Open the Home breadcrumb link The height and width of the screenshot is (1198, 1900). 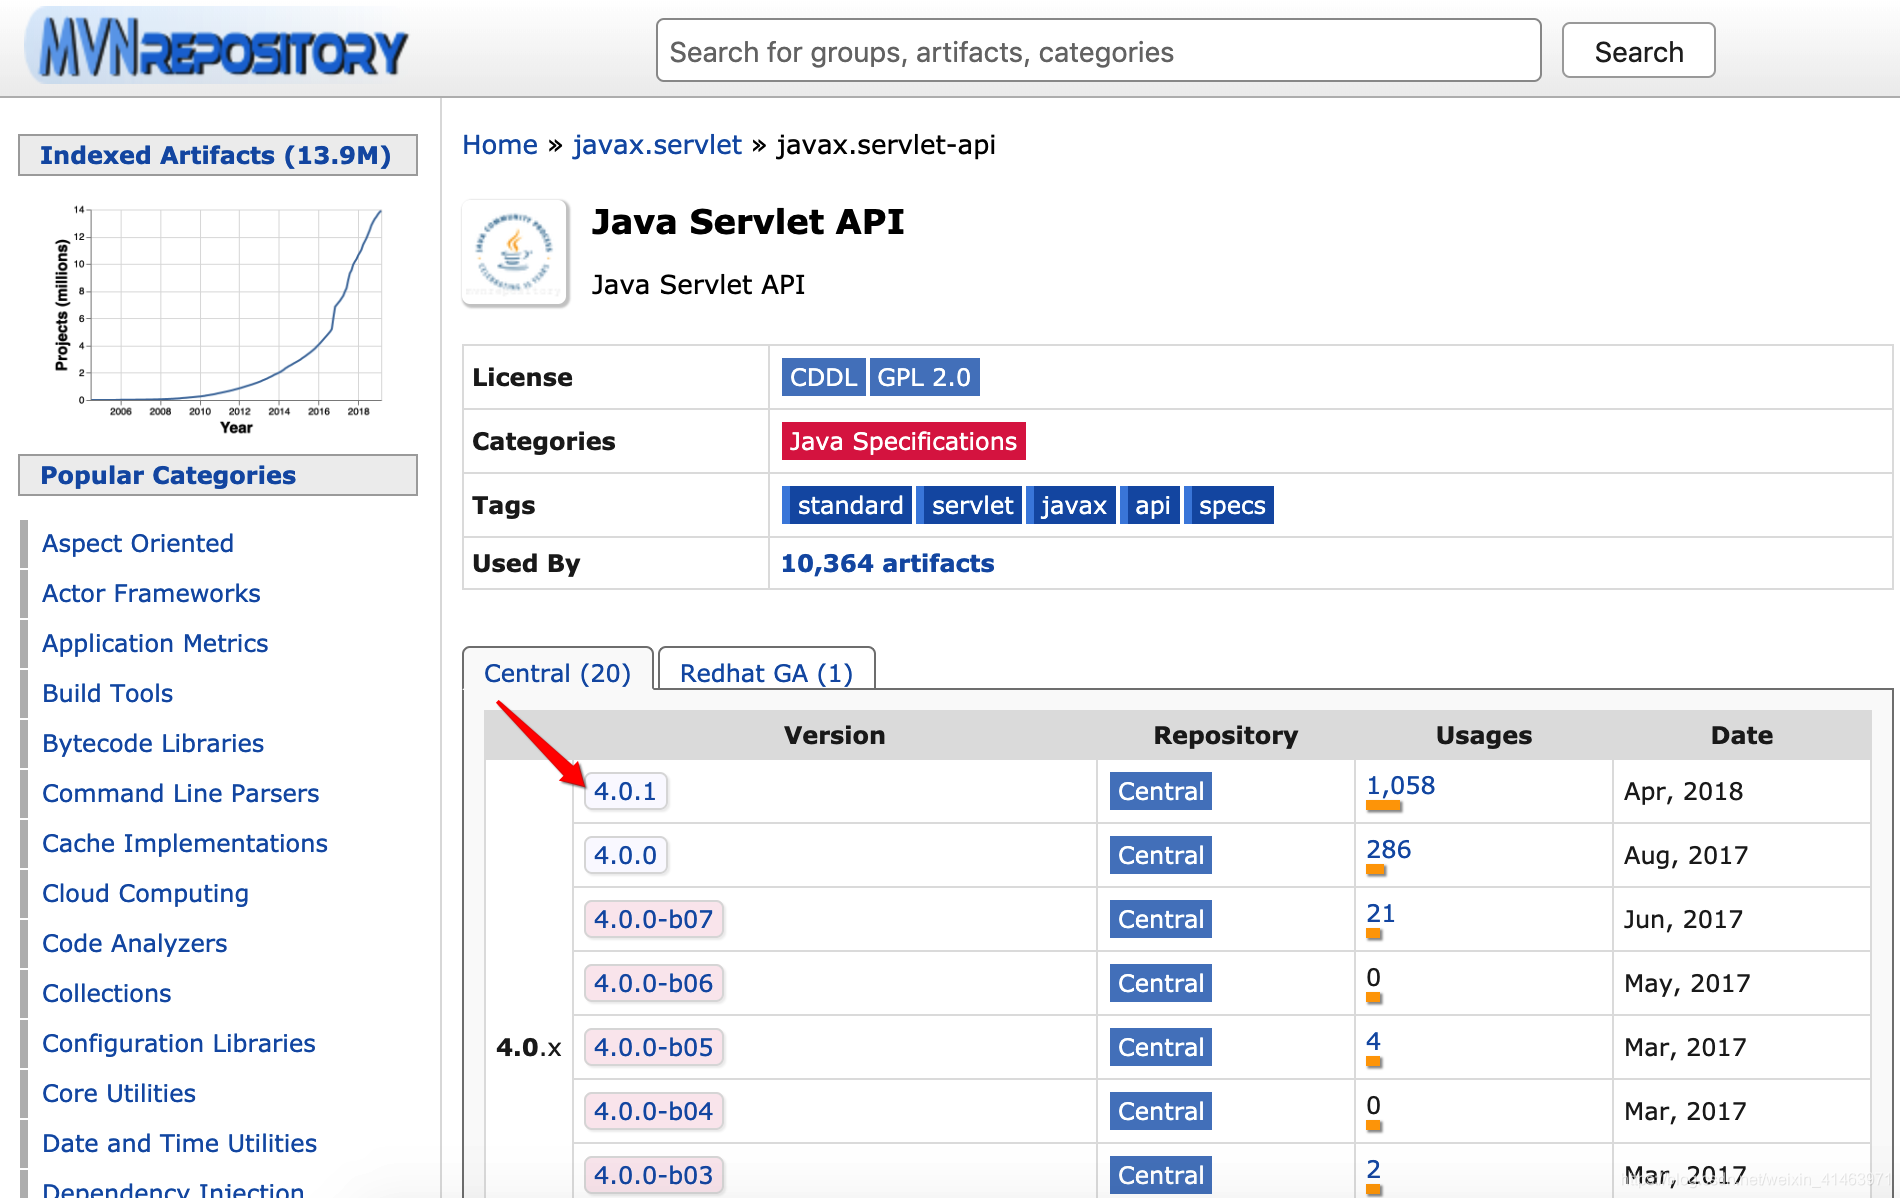coord(500,145)
